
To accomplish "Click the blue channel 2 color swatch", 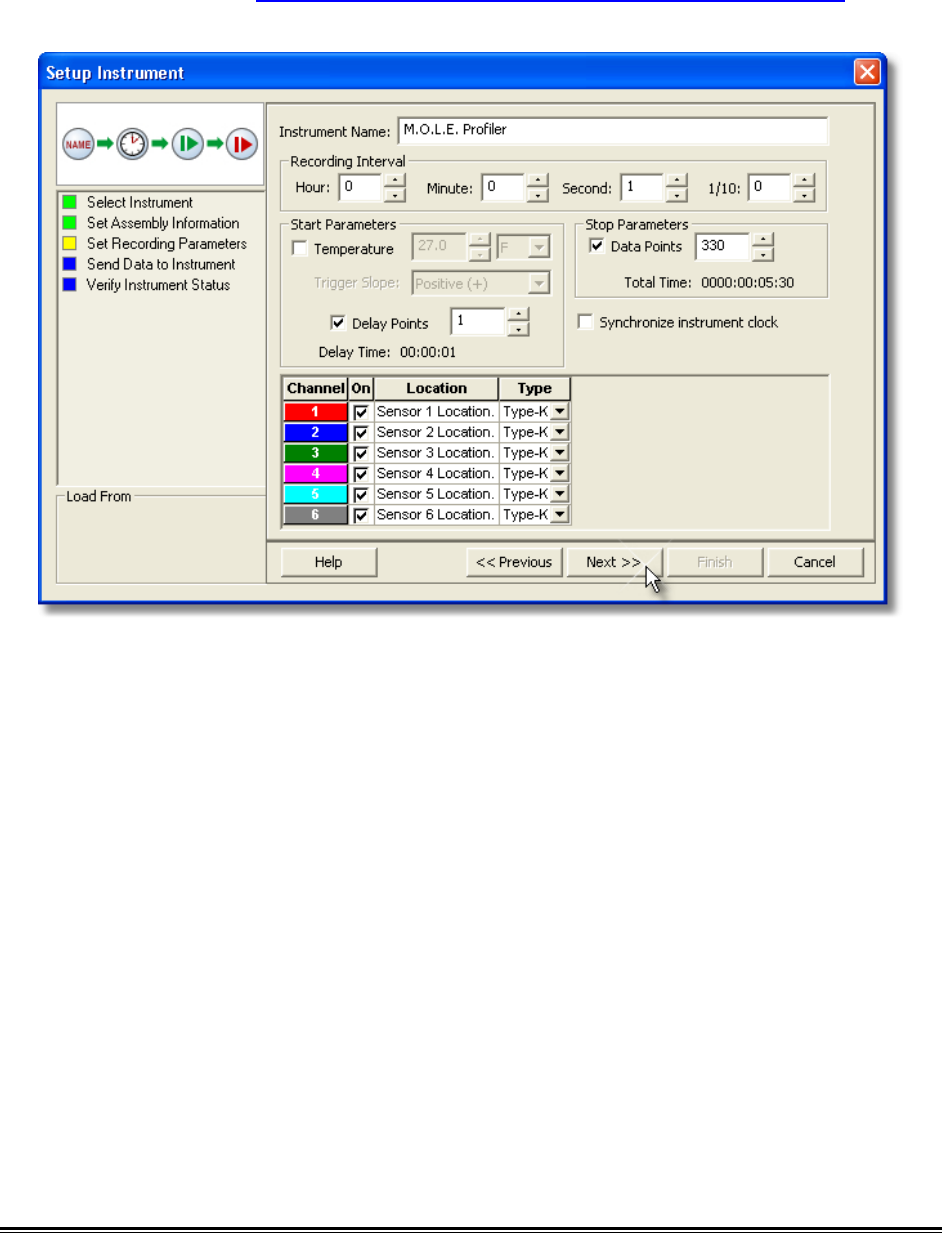I will point(316,432).
